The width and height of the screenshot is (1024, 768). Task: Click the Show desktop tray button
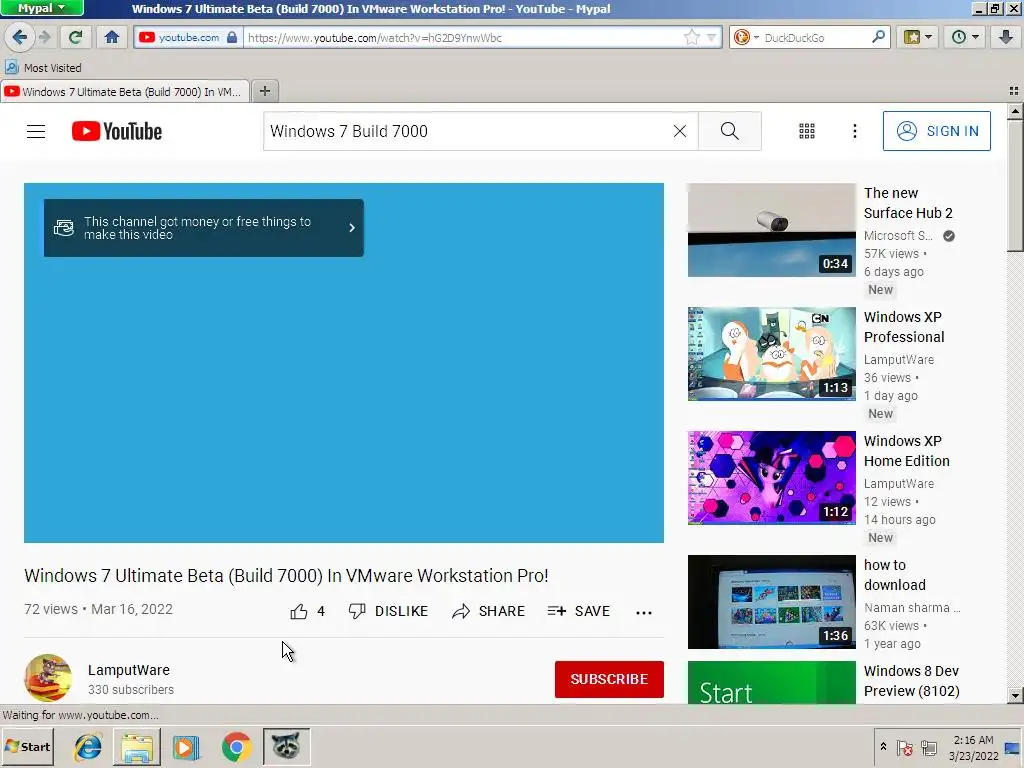(1013, 748)
